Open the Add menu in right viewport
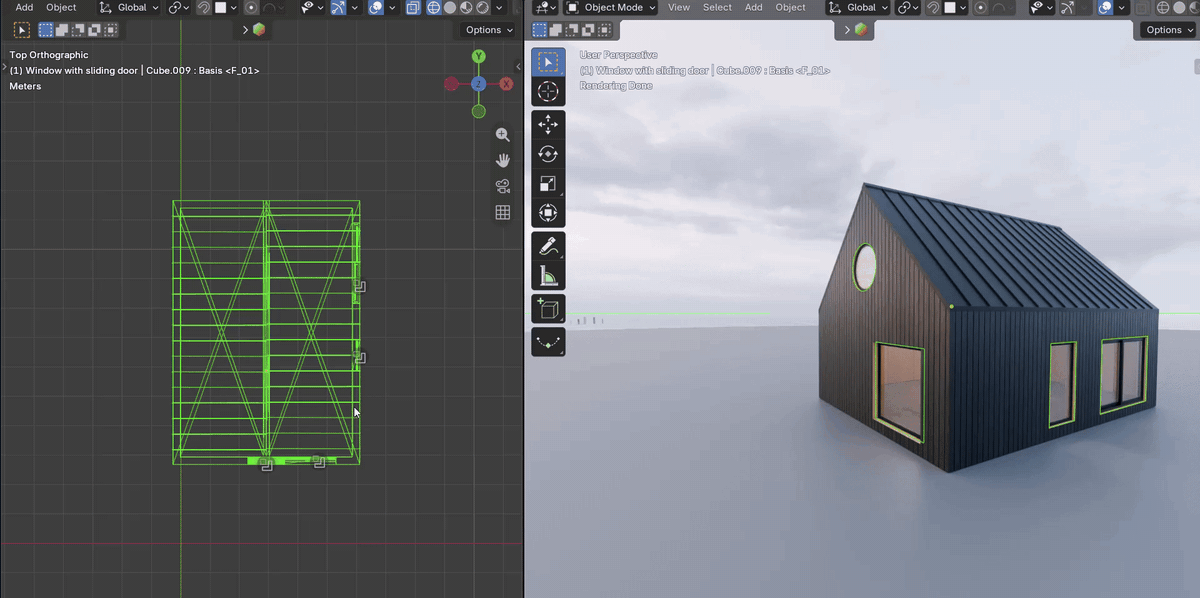1200x598 pixels. click(753, 7)
